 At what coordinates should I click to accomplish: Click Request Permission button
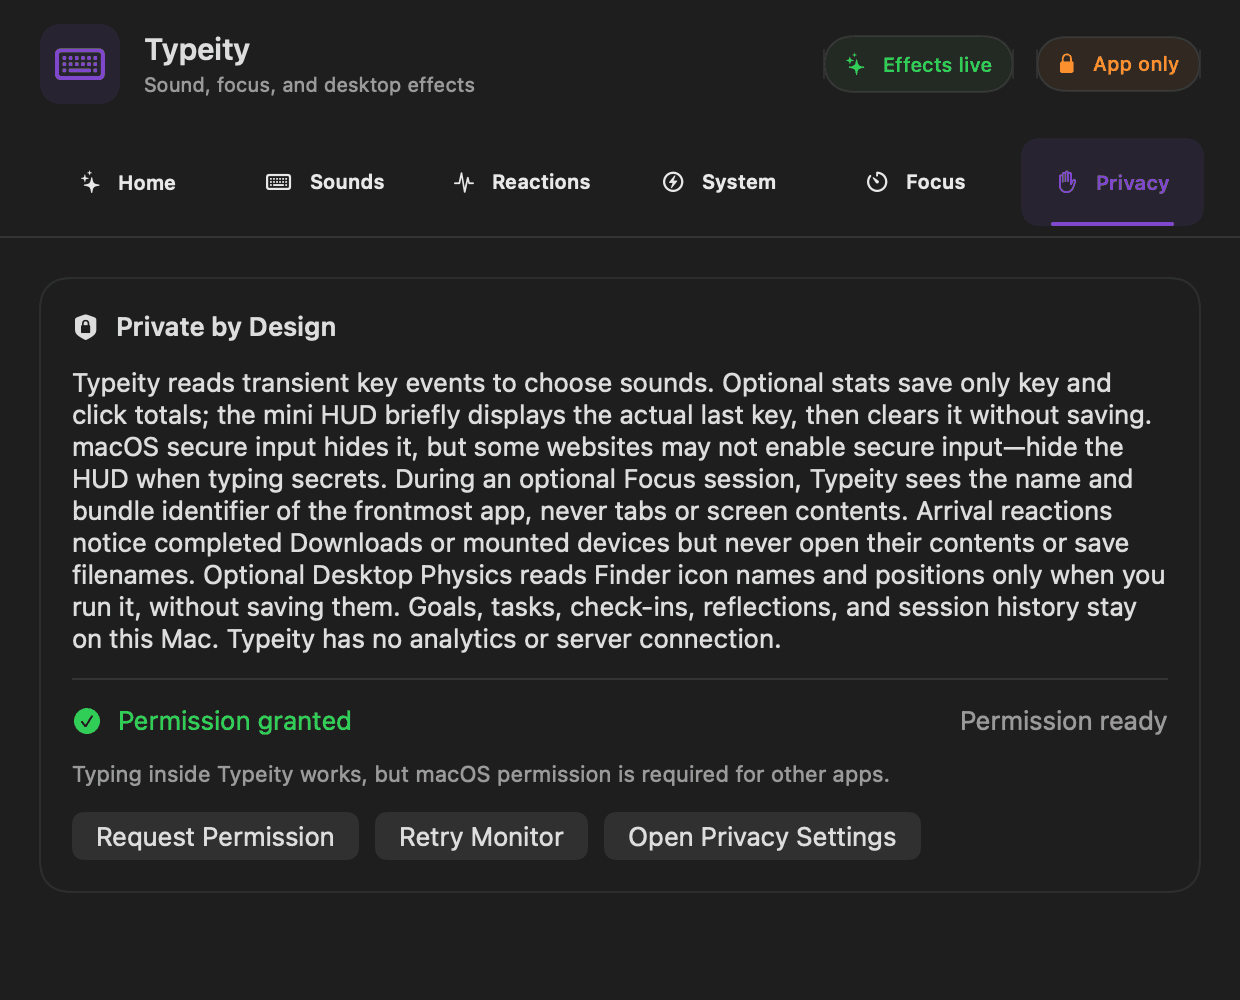click(215, 836)
